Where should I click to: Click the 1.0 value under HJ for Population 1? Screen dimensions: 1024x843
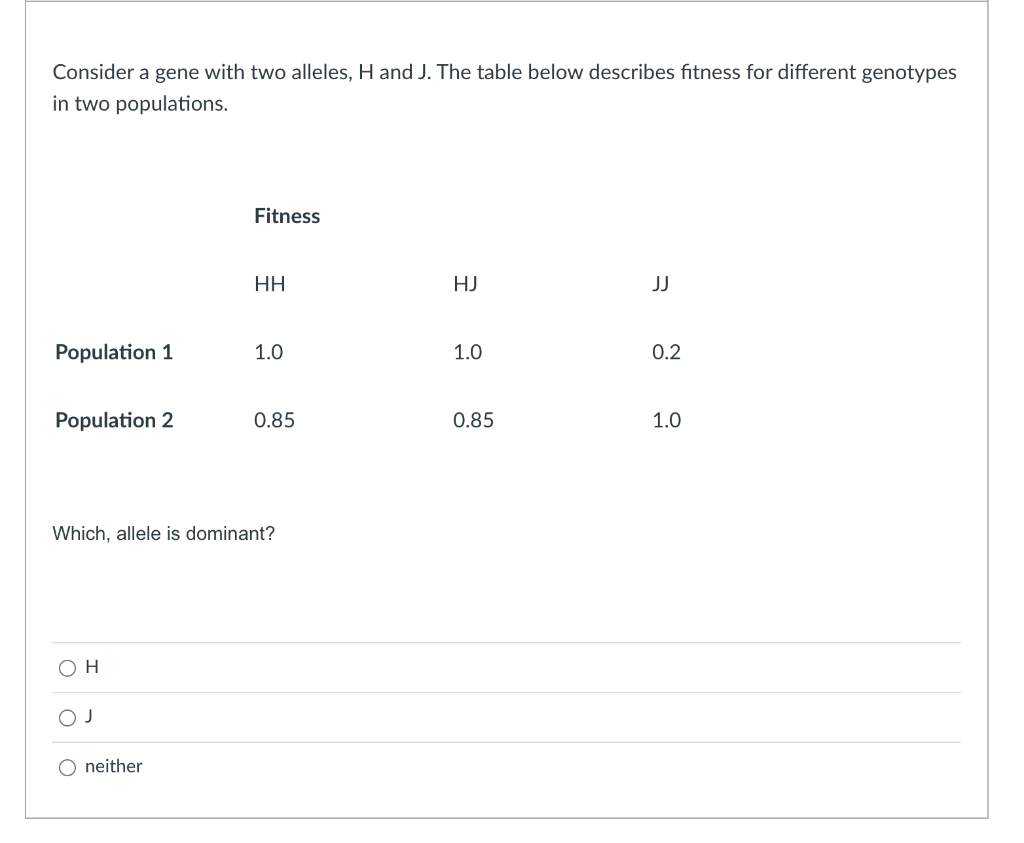coord(465,352)
